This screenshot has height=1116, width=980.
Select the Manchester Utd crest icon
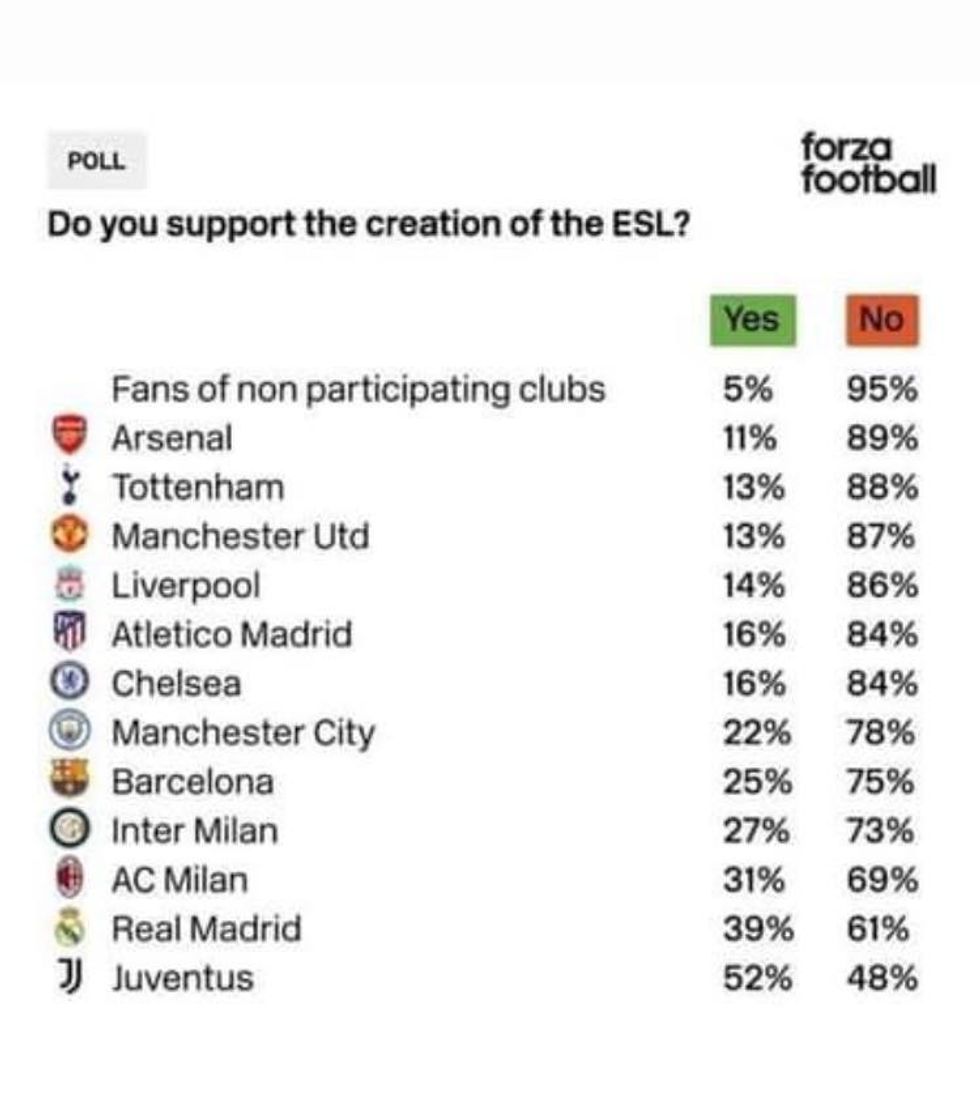(69, 536)
